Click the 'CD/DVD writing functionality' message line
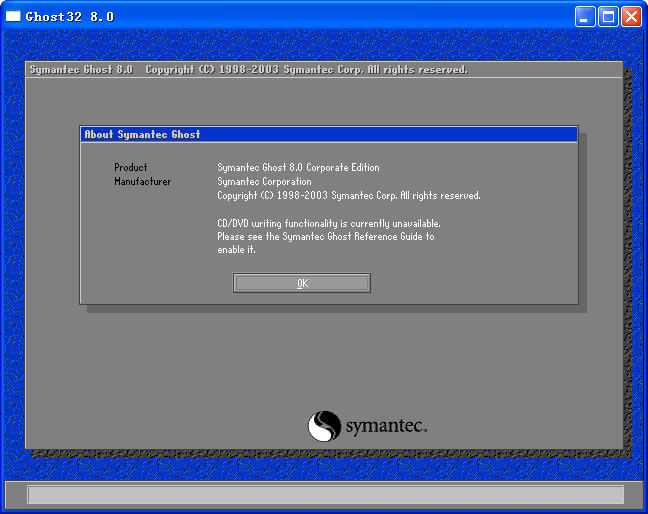This screenshot has height=514, width=648. (x=328, y=224)
